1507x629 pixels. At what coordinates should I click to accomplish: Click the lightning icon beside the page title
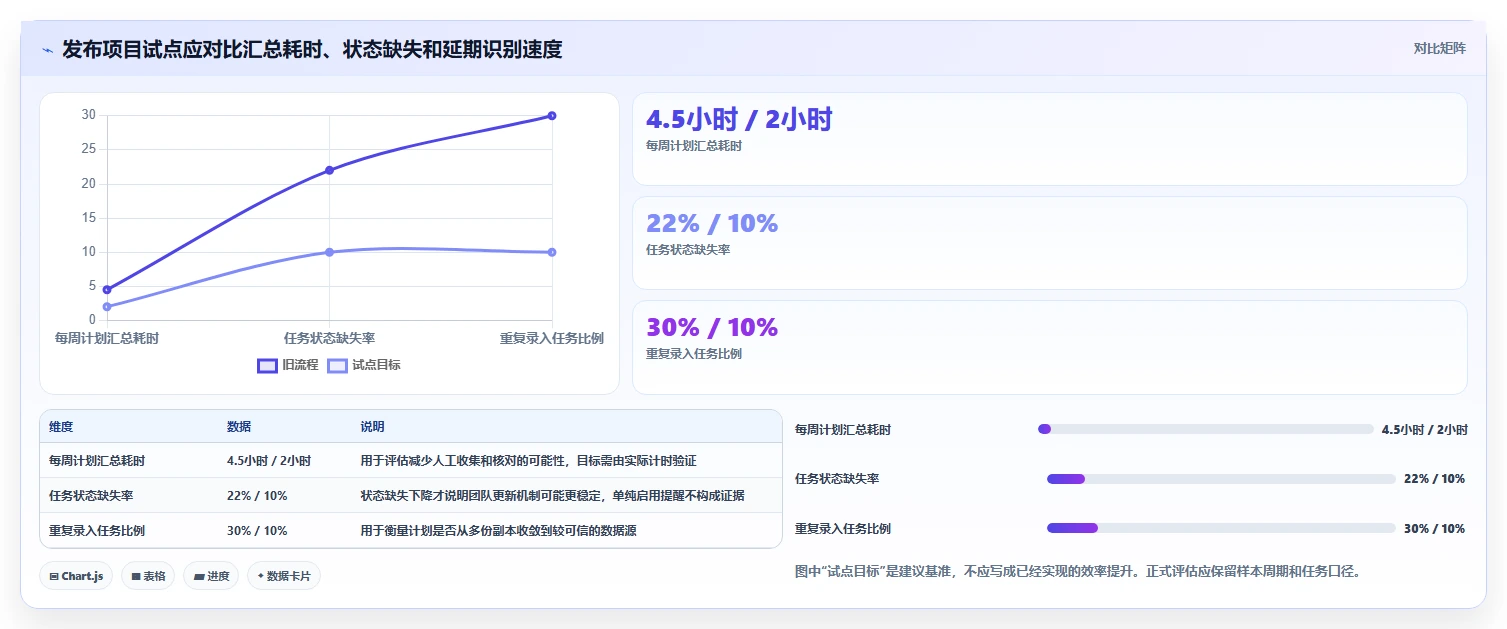47,50
